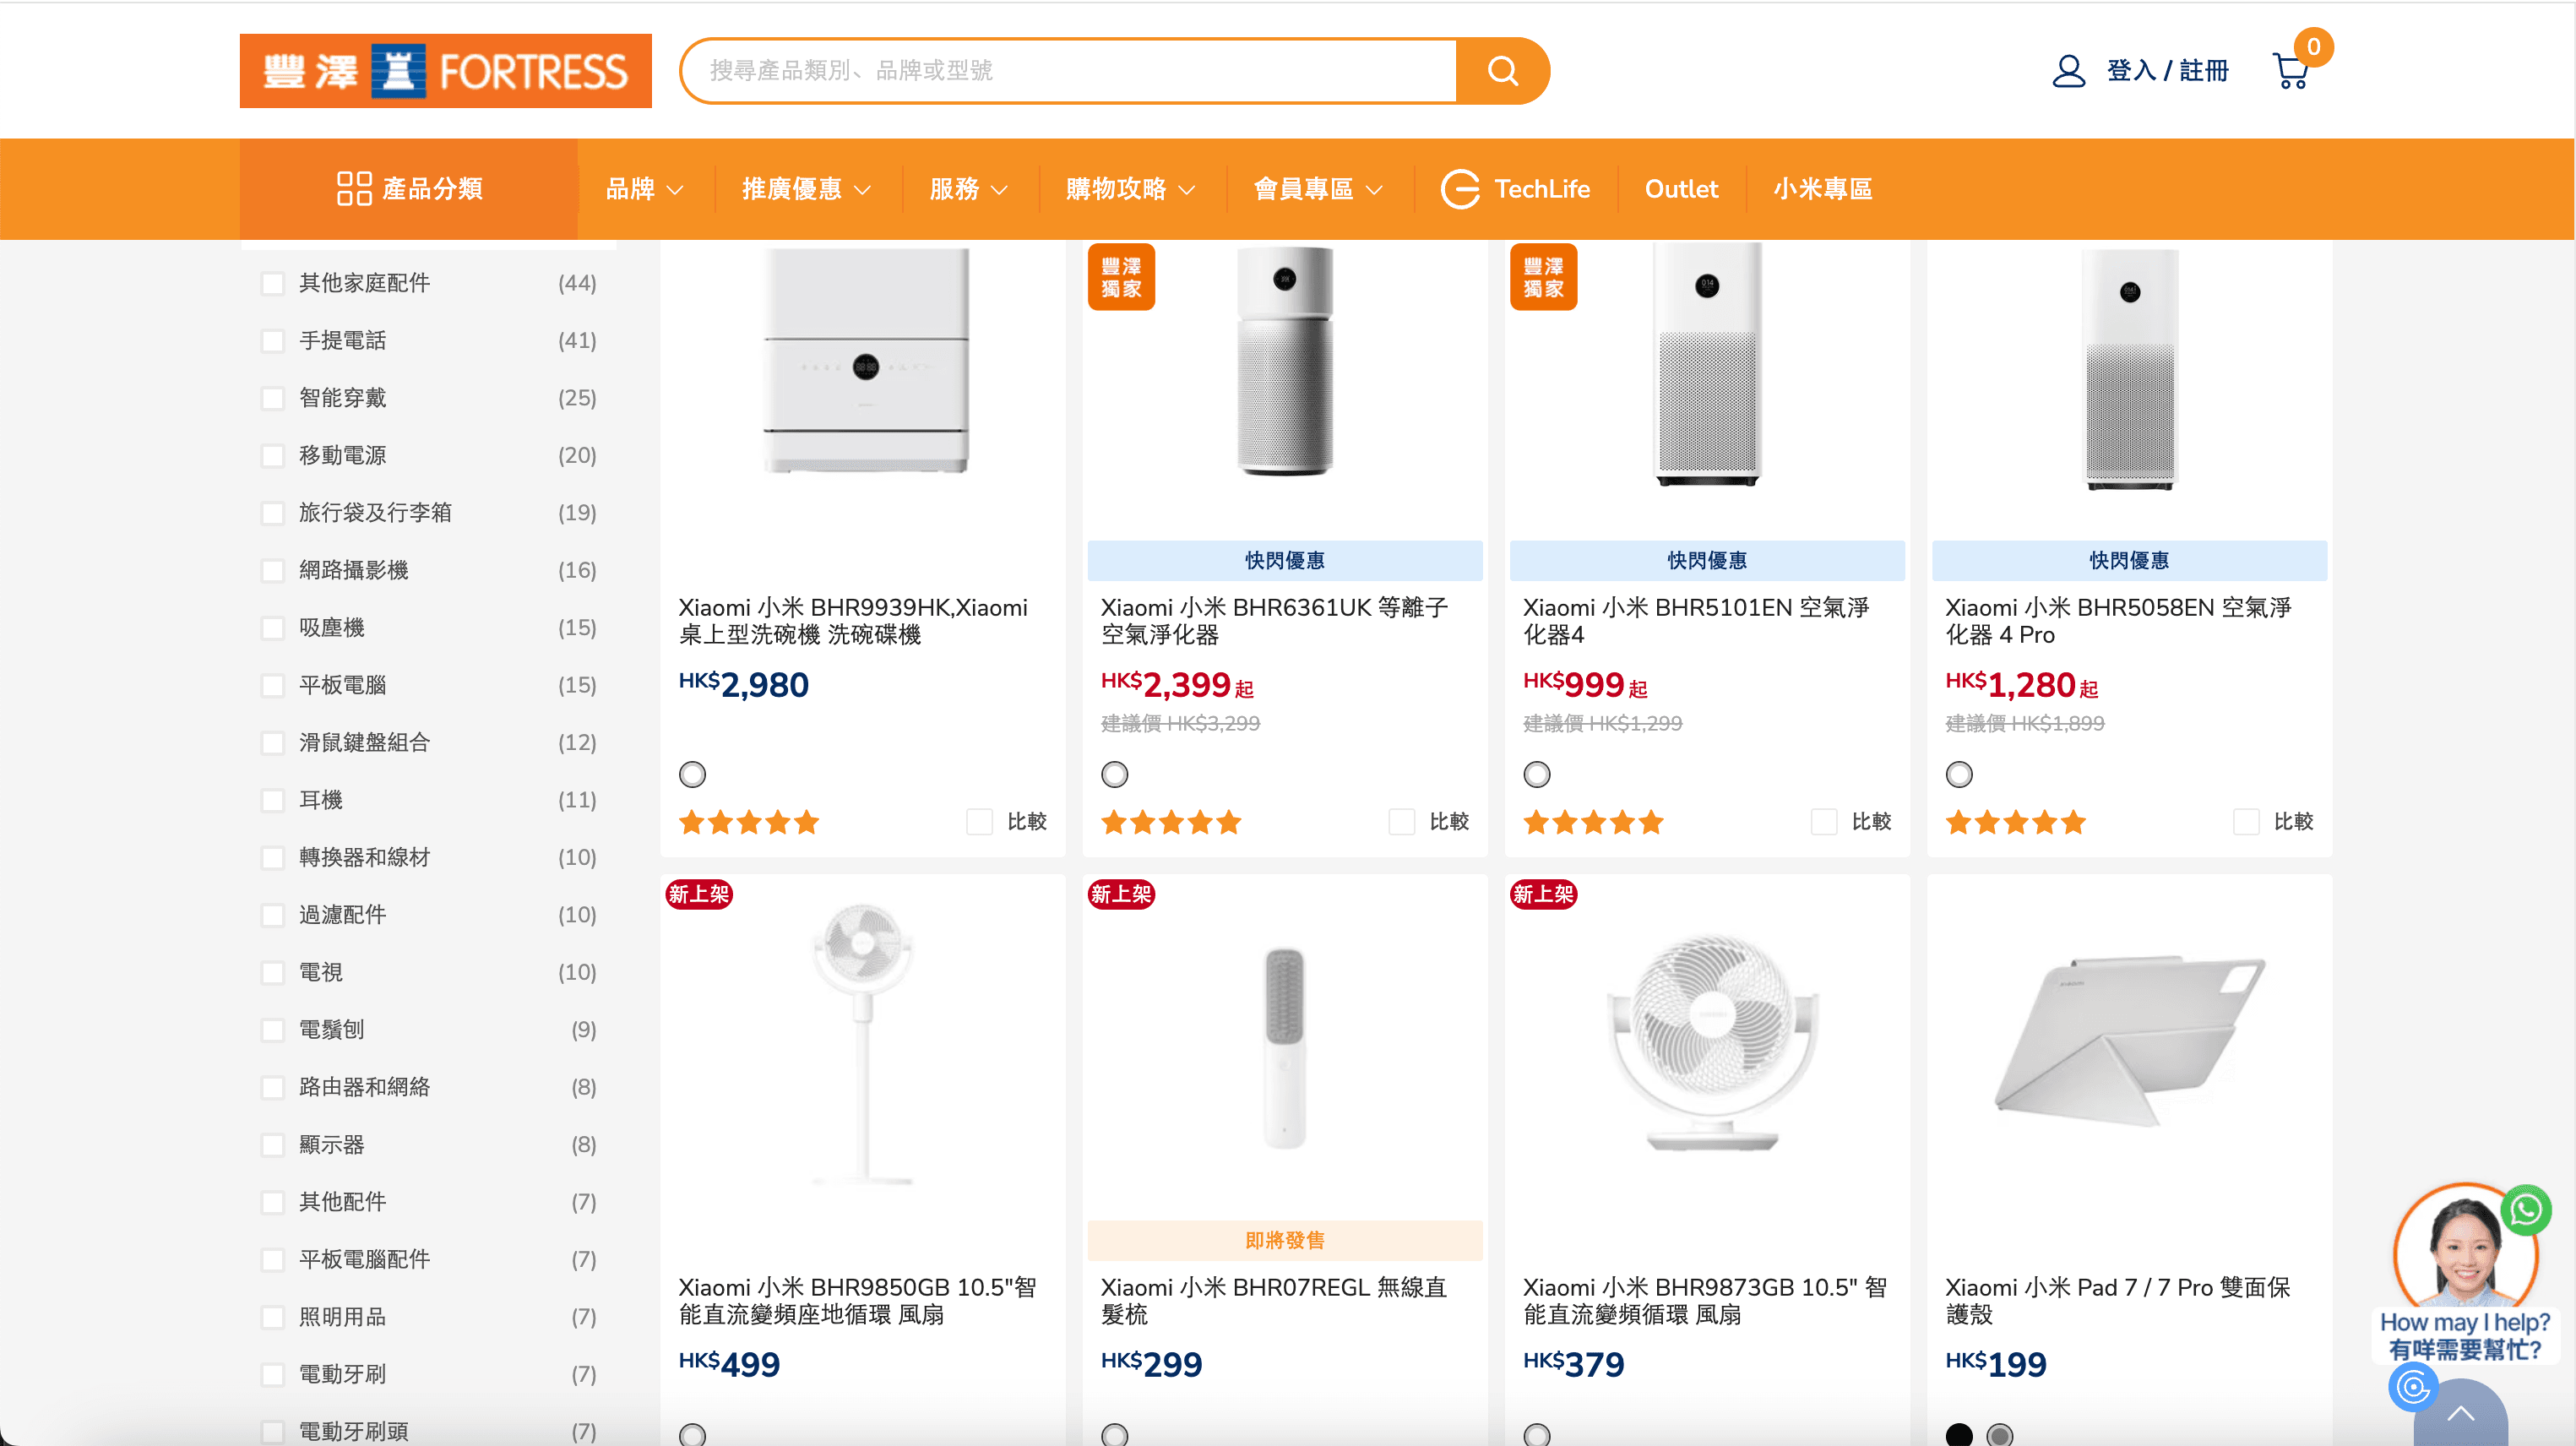Go to the Outlet menu item
This screenshot has width=2576, height=1446.
[x=1681, y=189]
